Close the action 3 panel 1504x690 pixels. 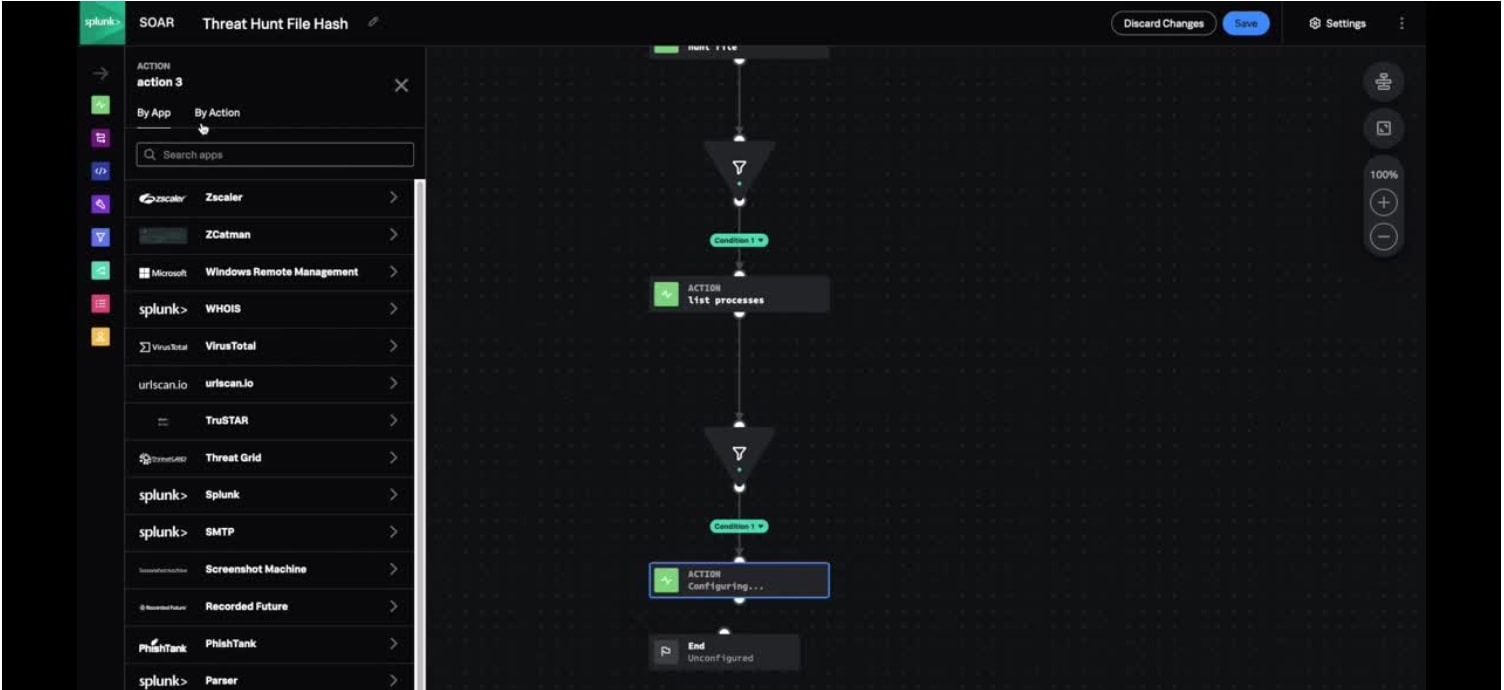coord(401,86)
